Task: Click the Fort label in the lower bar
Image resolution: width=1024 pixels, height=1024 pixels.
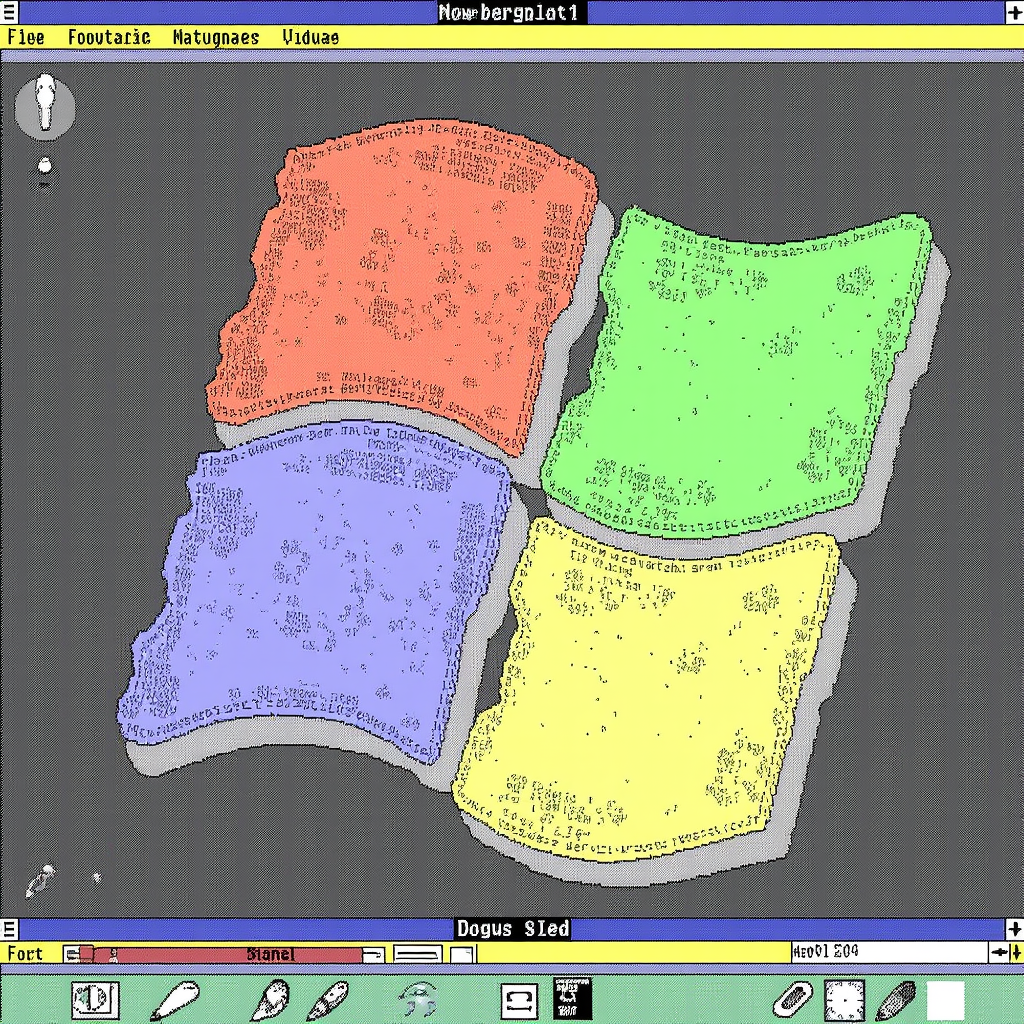Action: click(25, 953)
